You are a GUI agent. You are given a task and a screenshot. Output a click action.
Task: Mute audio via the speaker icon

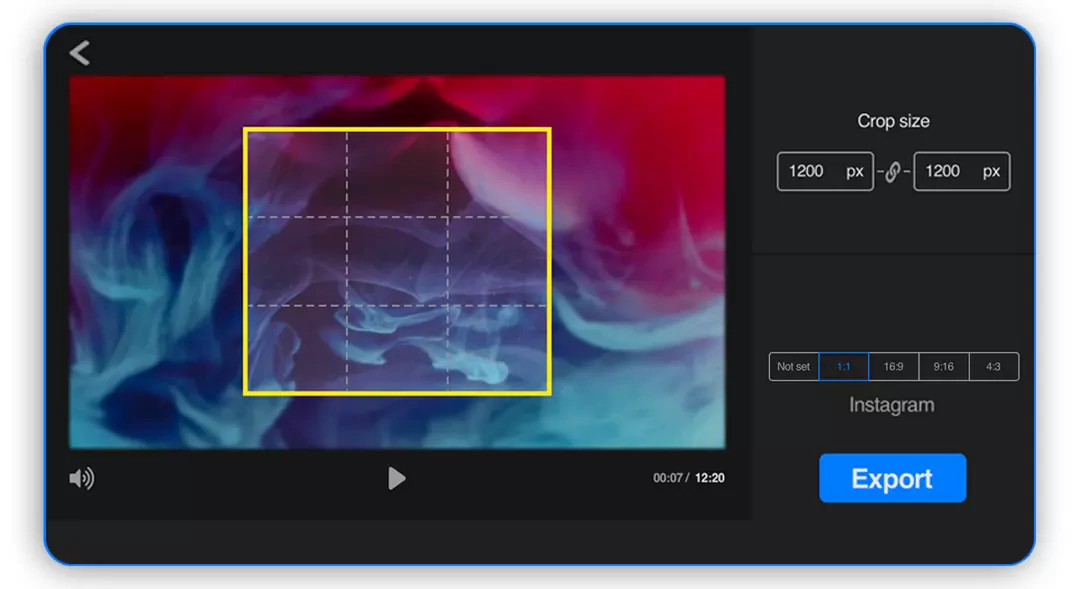pos(83,478)
